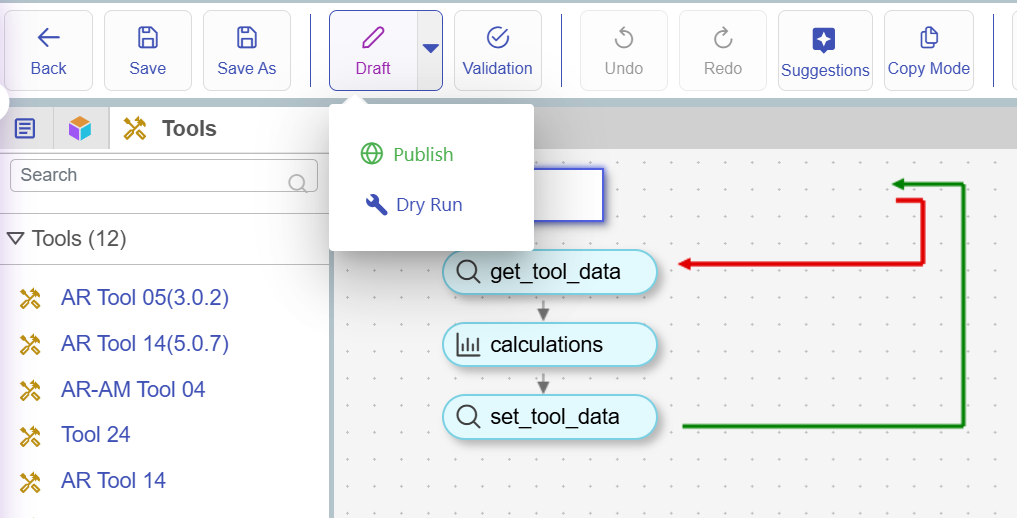This screenshot has height=518, width=1017.
Task: Open the Suggestions panel
Action: [824, 51]
